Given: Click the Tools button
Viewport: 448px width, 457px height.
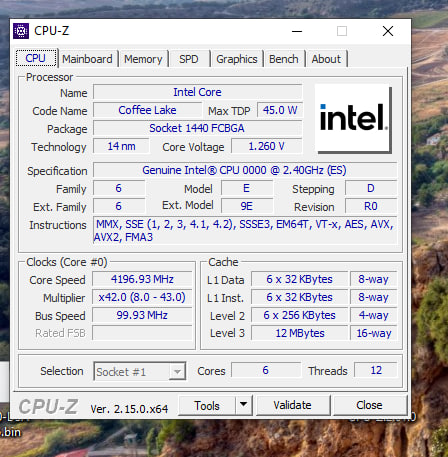Looking at the screenshot, I should 207,405.
